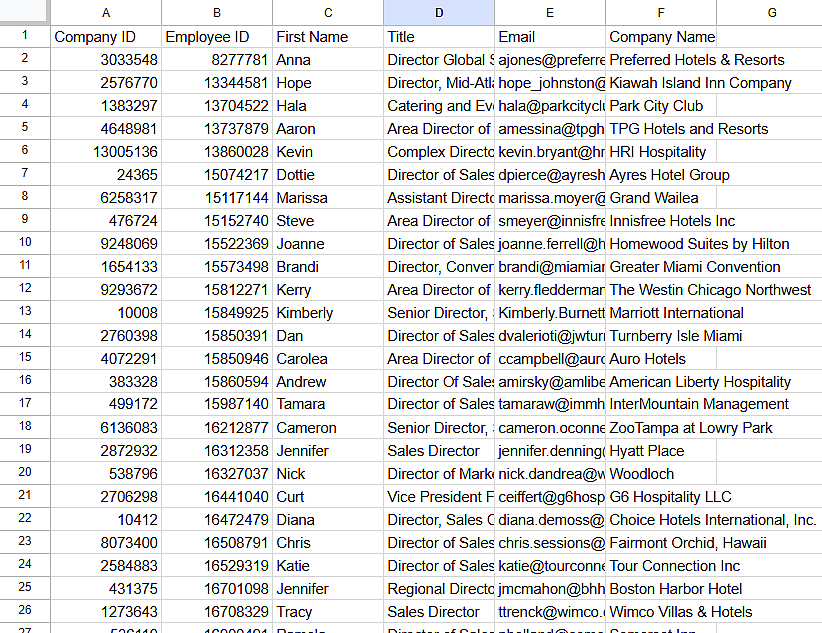This screenshot has height=633, width=822.
Task: Click row 26 header
Action: pyautogui.click(x=23, y=612)
